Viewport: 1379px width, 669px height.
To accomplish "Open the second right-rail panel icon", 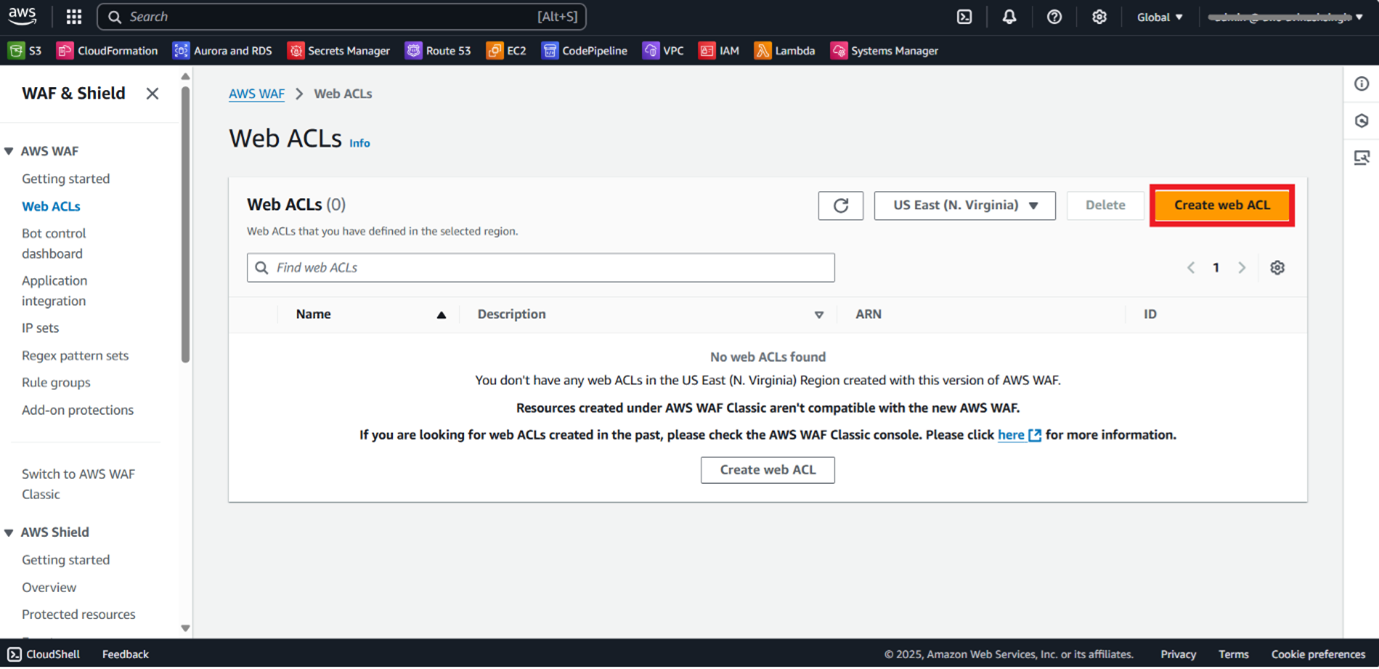I will pos(1362,121).
